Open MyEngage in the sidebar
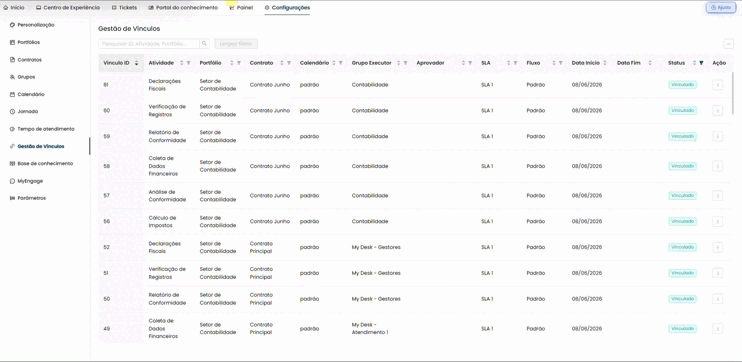Screen dimensions: 742x362 click(26, 181)
